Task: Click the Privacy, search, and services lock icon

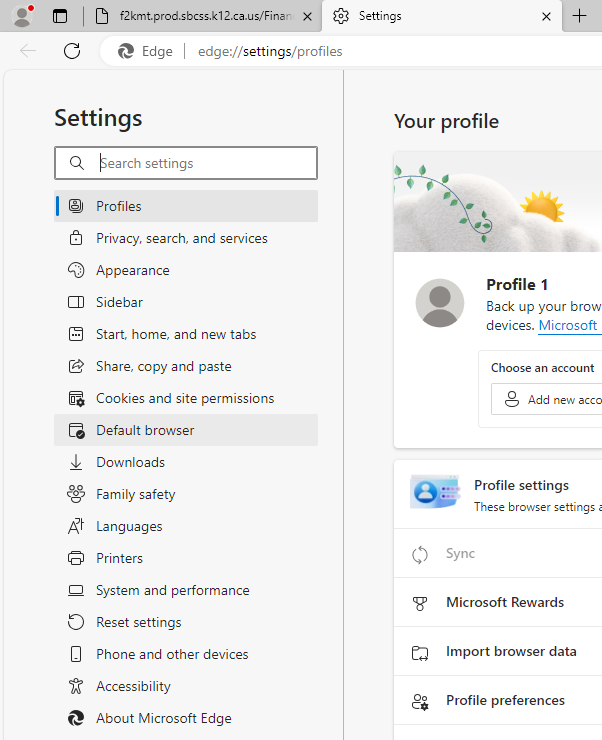Action: [x=76, y=238]
